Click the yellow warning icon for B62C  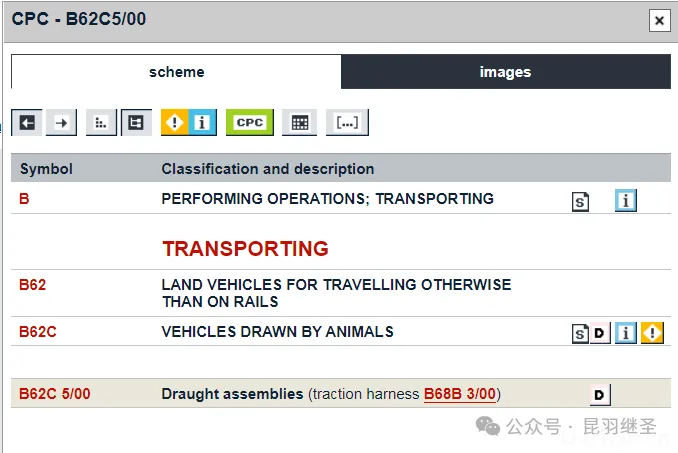pyautogui.click(x=652, y=333)
